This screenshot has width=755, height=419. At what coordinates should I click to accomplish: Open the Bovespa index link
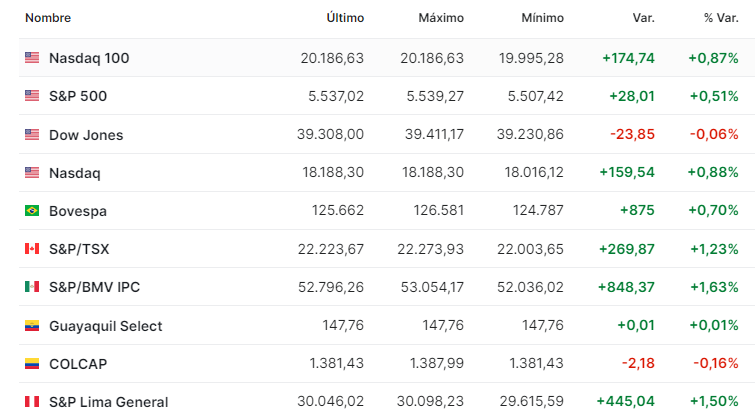point(78,211)
